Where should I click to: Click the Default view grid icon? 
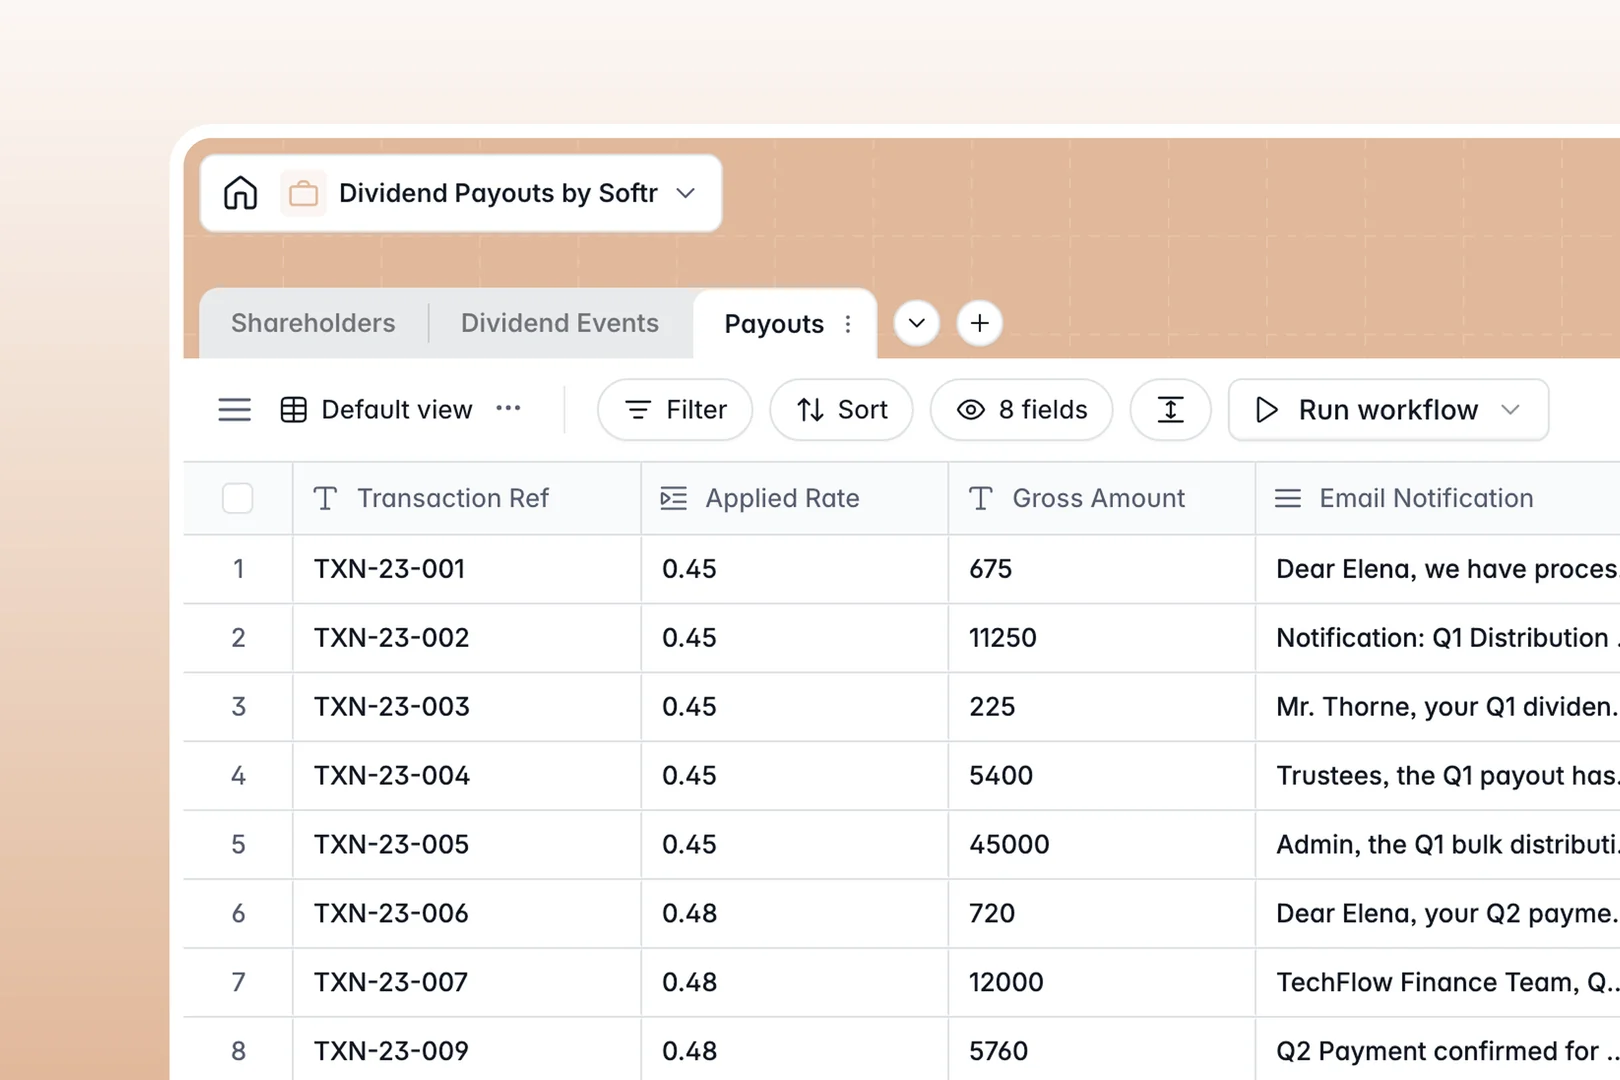tap(294, 410)
